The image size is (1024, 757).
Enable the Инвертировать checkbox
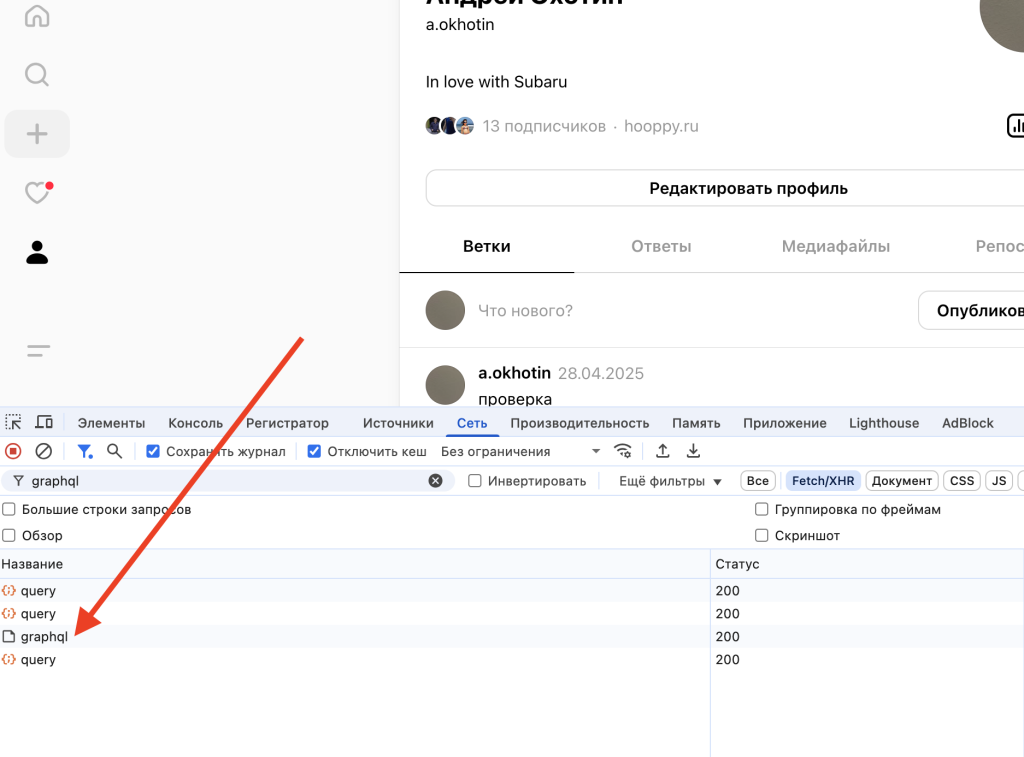pyautogui.click(x=475, y=481)
